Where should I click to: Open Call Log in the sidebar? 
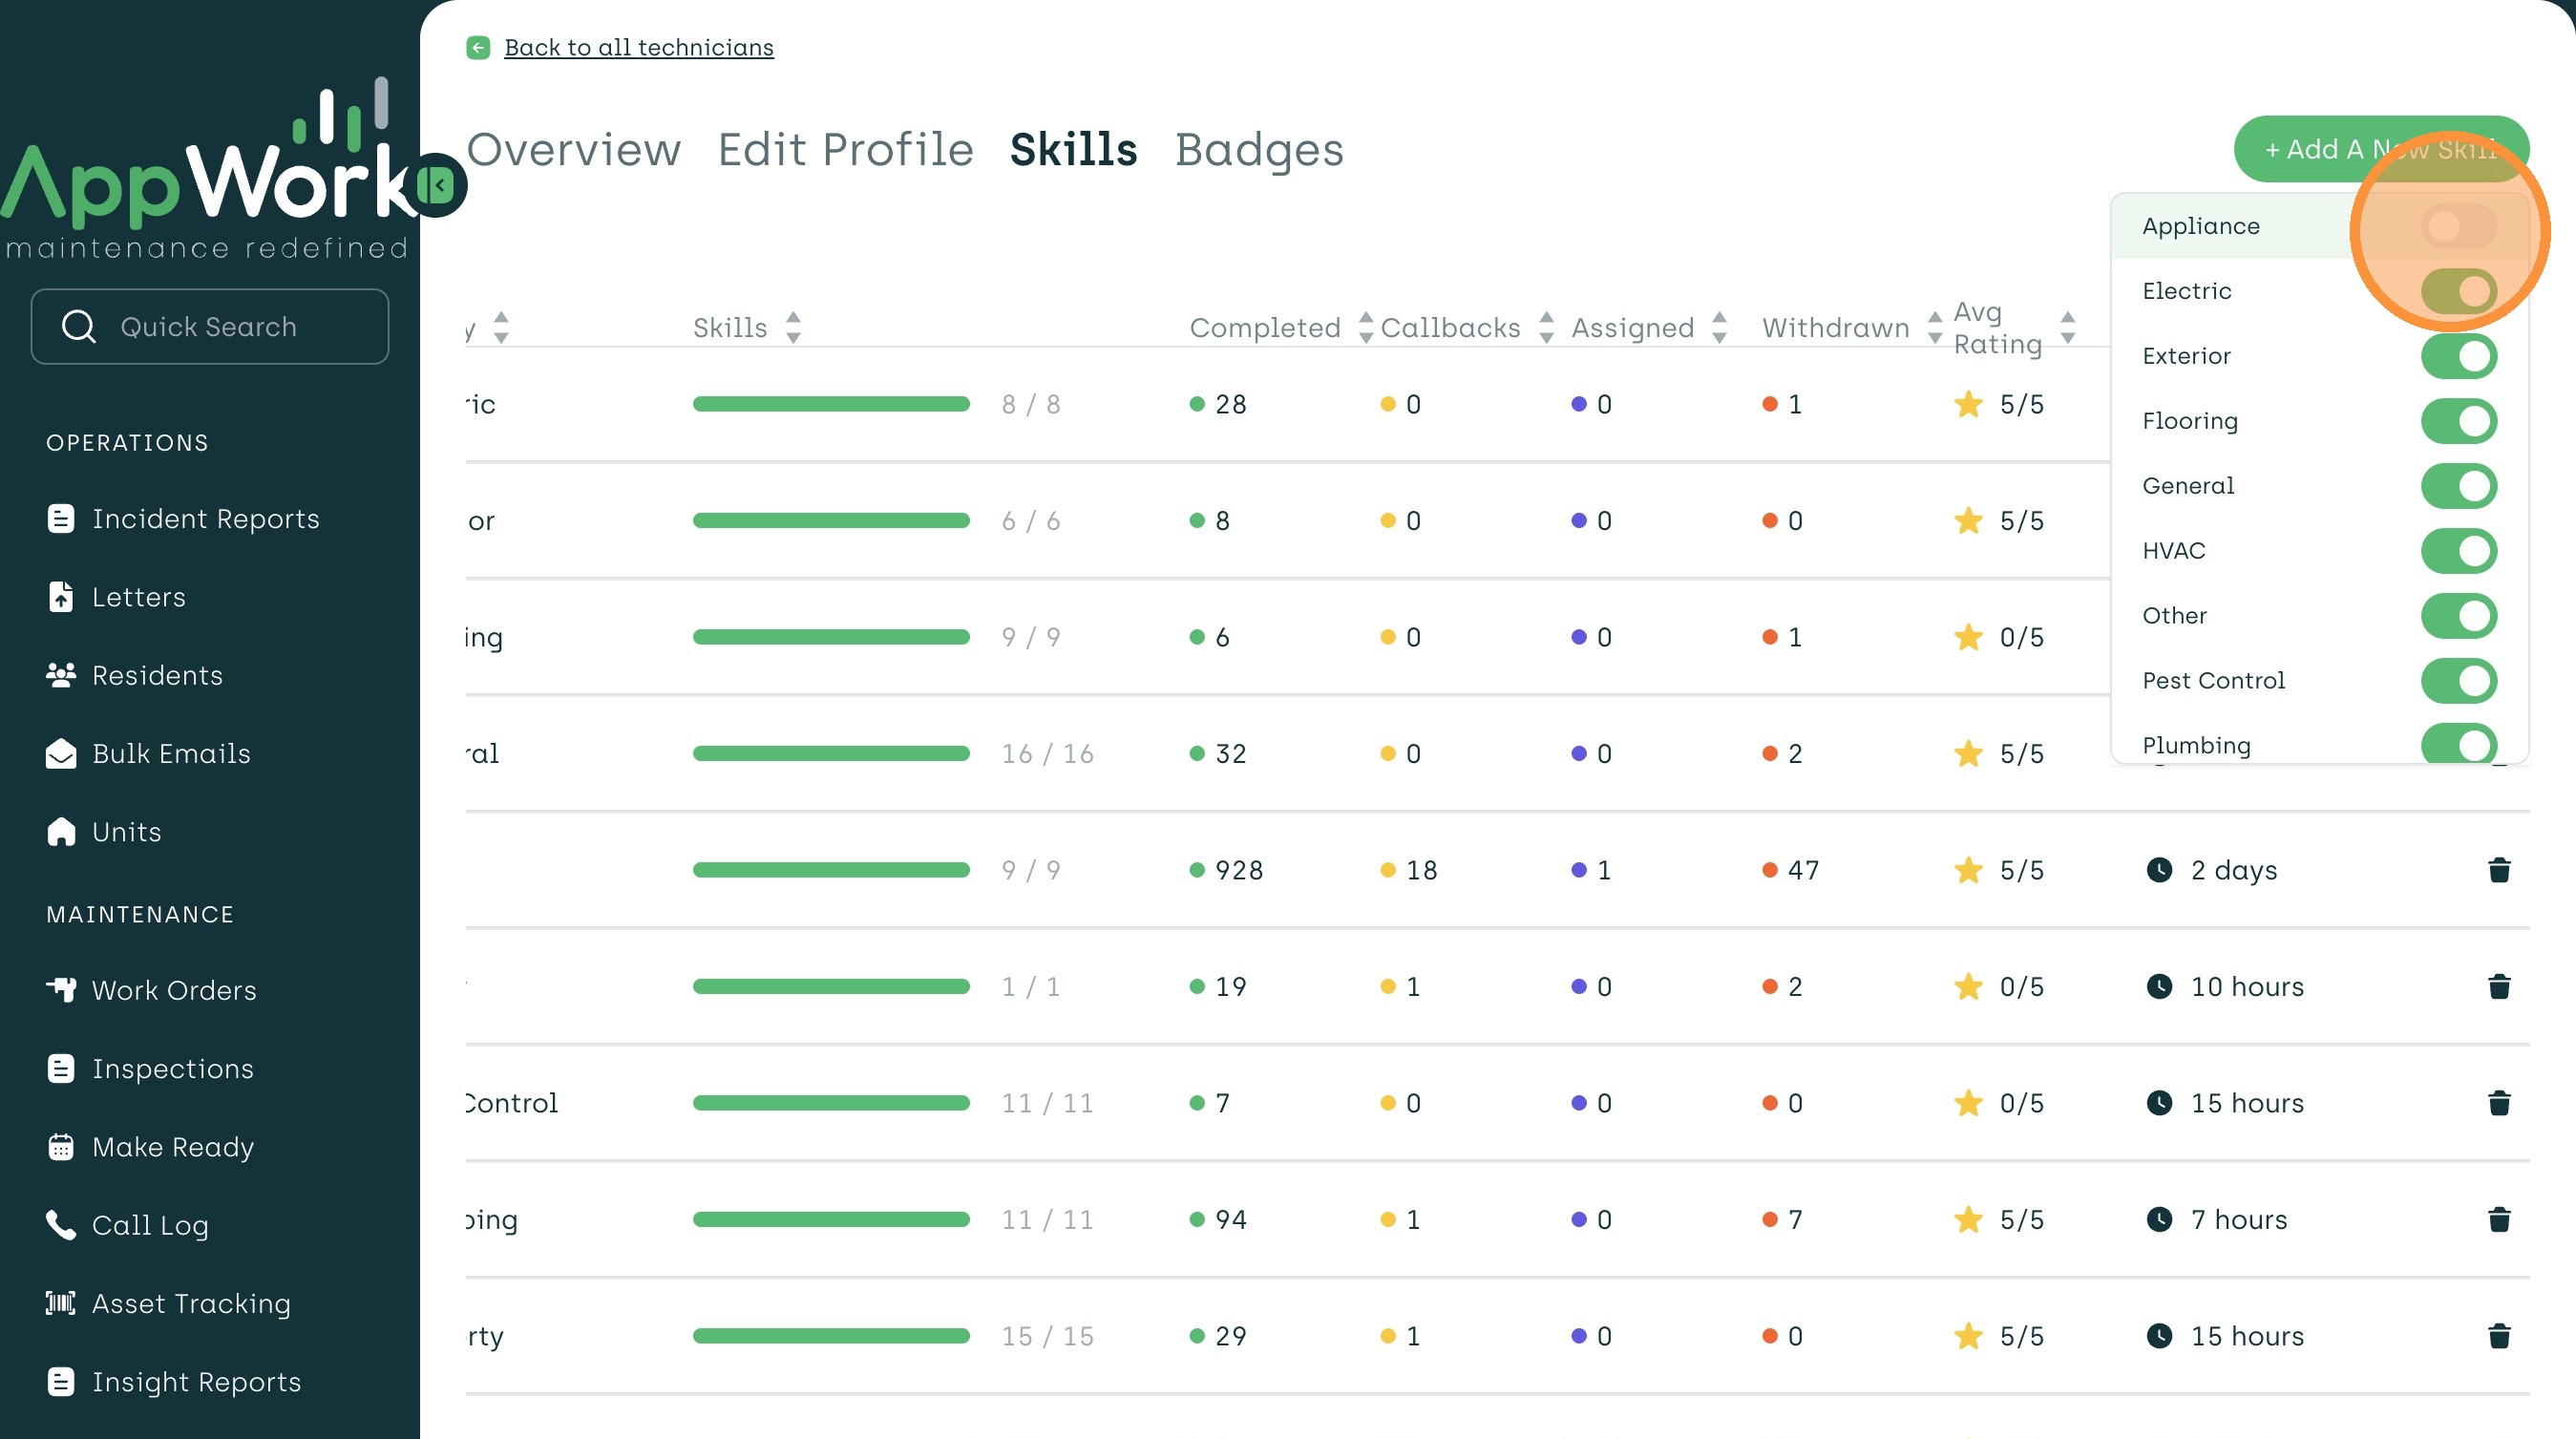click(x=150, y=1225)
